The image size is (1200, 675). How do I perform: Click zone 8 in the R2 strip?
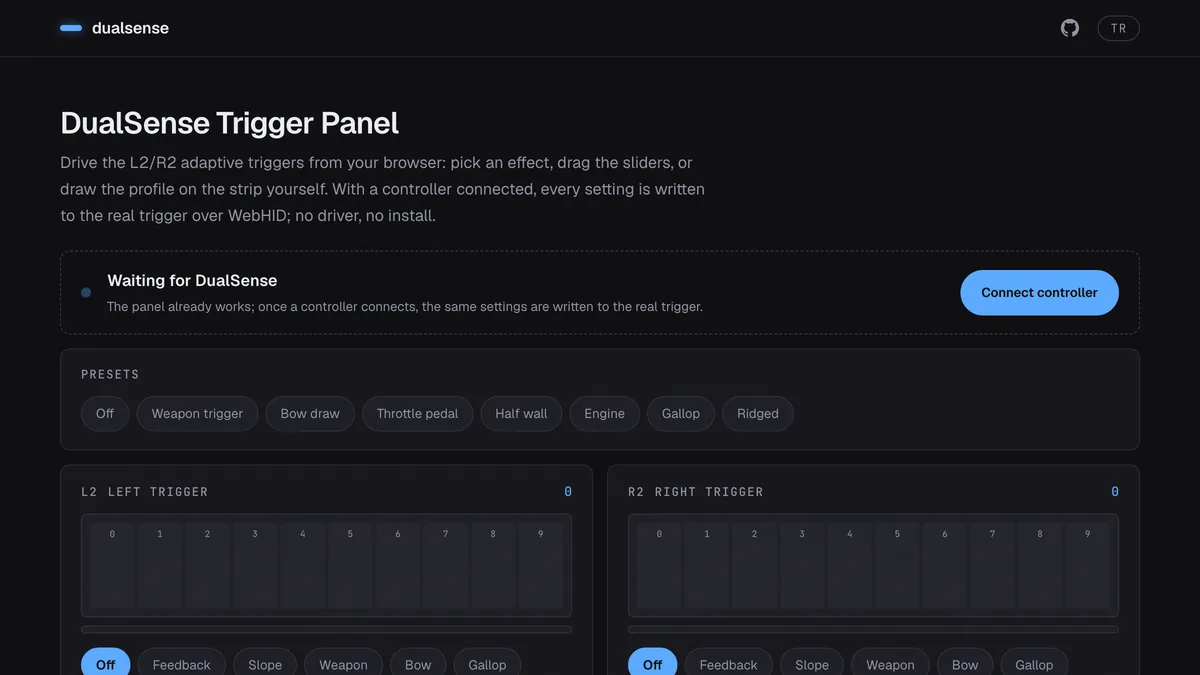pos(1040,565)
